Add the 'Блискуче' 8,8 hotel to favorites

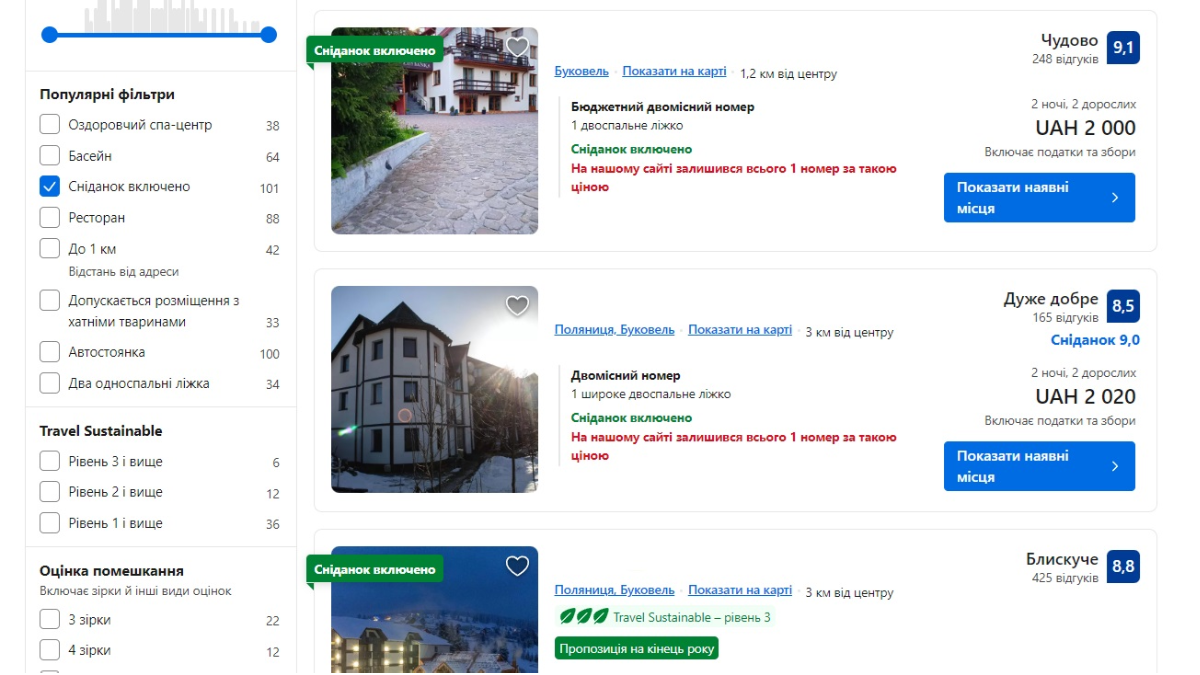coord(517,566)
